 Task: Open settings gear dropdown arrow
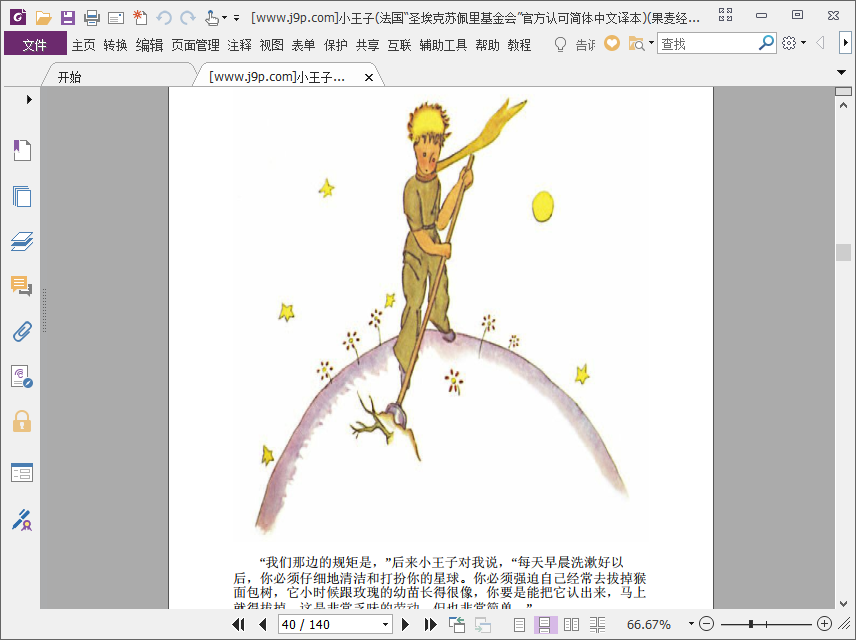804,43
